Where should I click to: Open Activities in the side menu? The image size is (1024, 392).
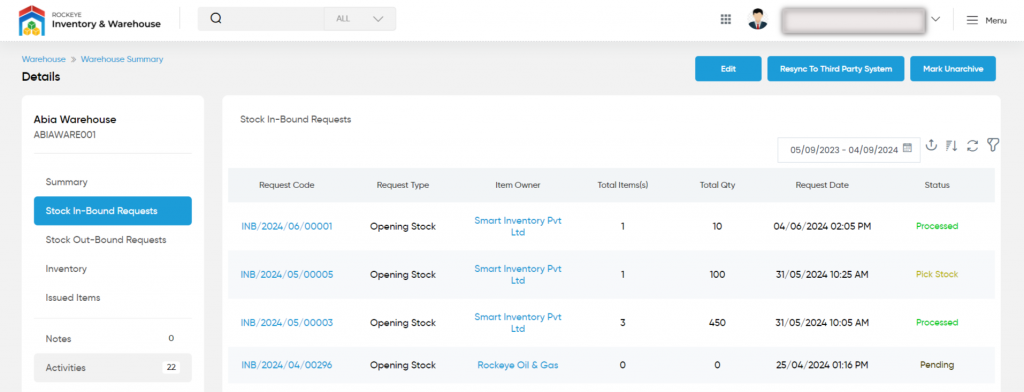tap(112, 367)
